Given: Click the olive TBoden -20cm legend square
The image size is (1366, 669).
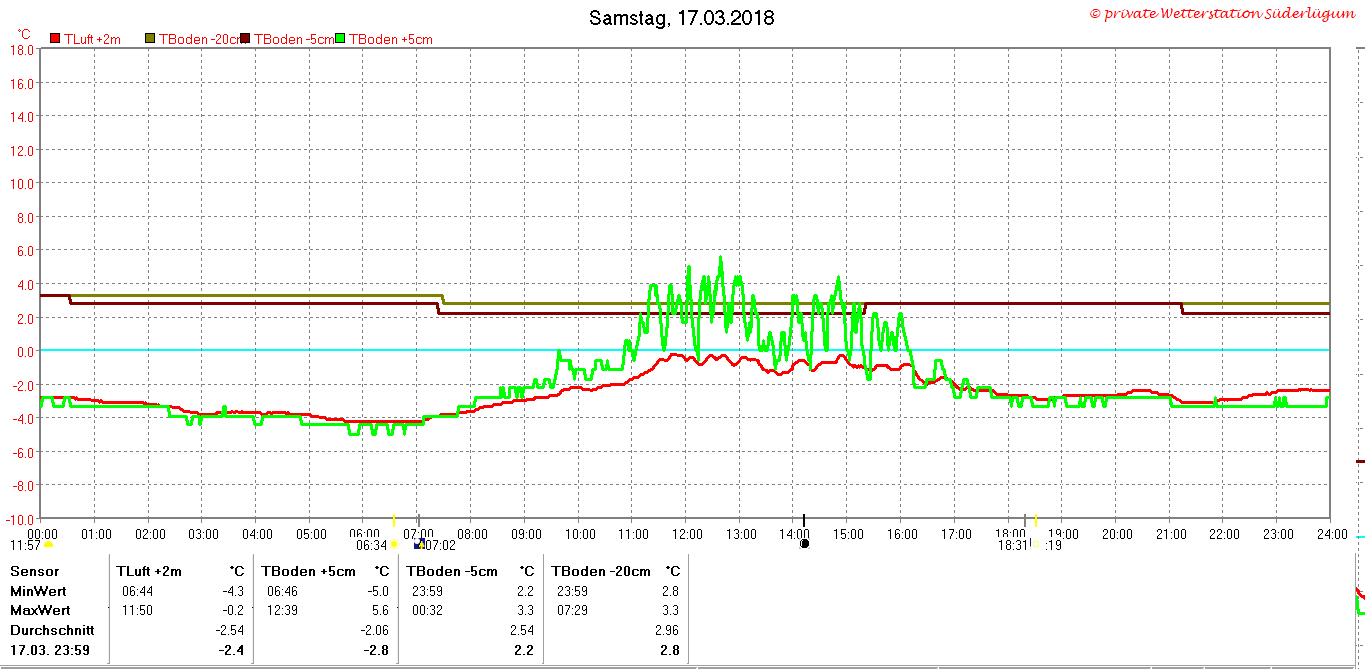Looking at the screenshot, I should pyautogui.click(x=150, y=39).
